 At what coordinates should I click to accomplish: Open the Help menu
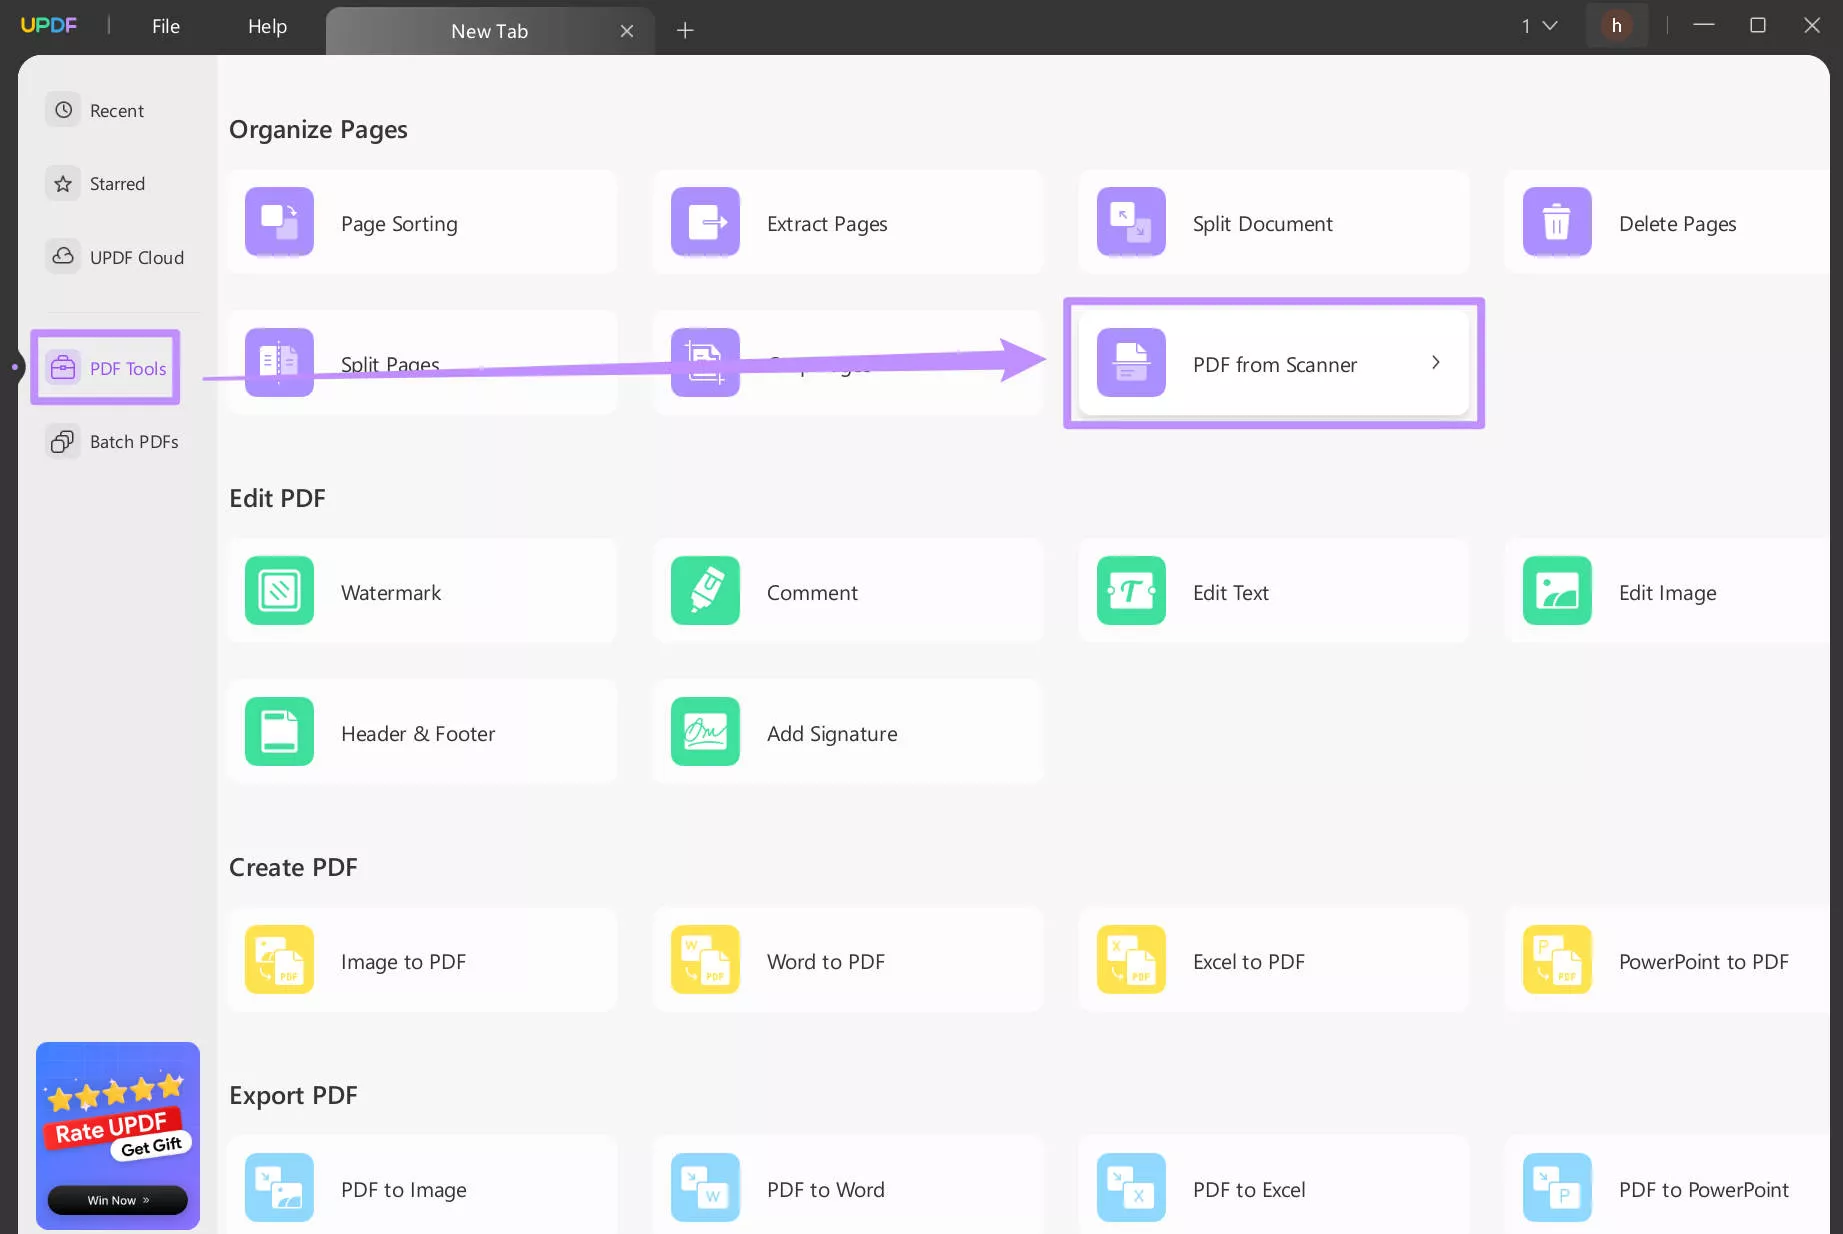pyautogui.click(x=267, y=26)
